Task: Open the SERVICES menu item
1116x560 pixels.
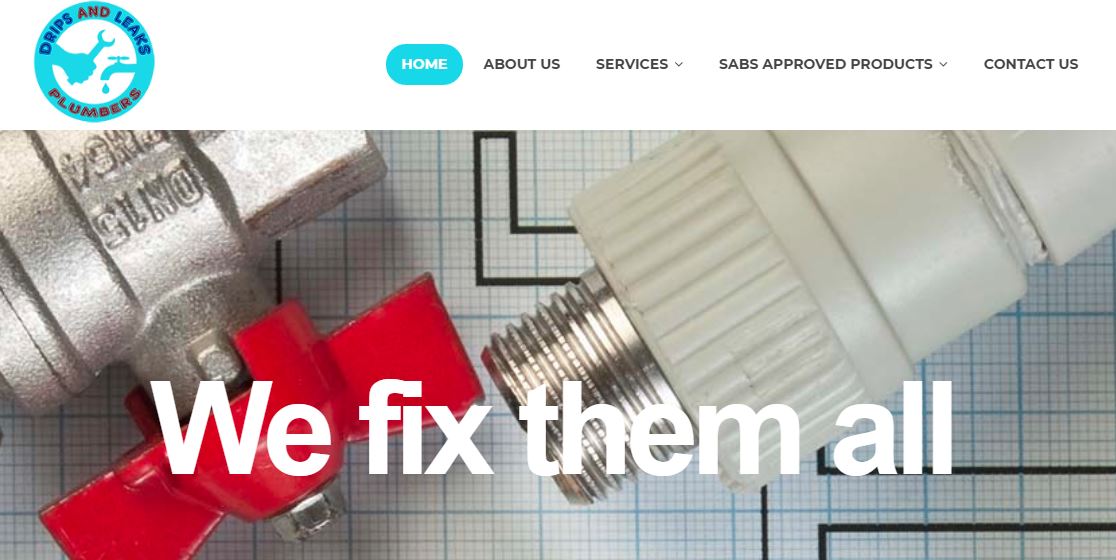Action: (x=632, y=64)
